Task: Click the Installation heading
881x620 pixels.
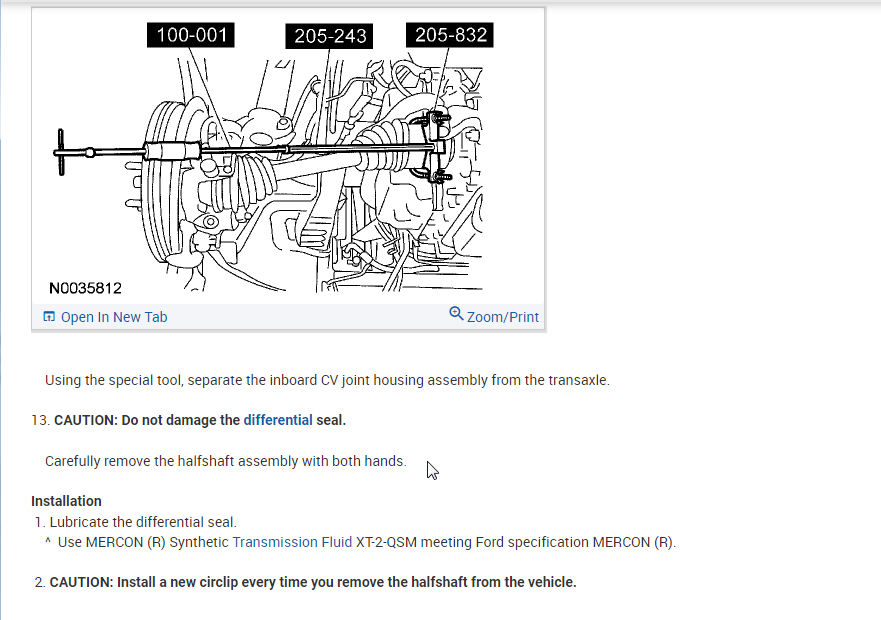Action: click(66, 501)
